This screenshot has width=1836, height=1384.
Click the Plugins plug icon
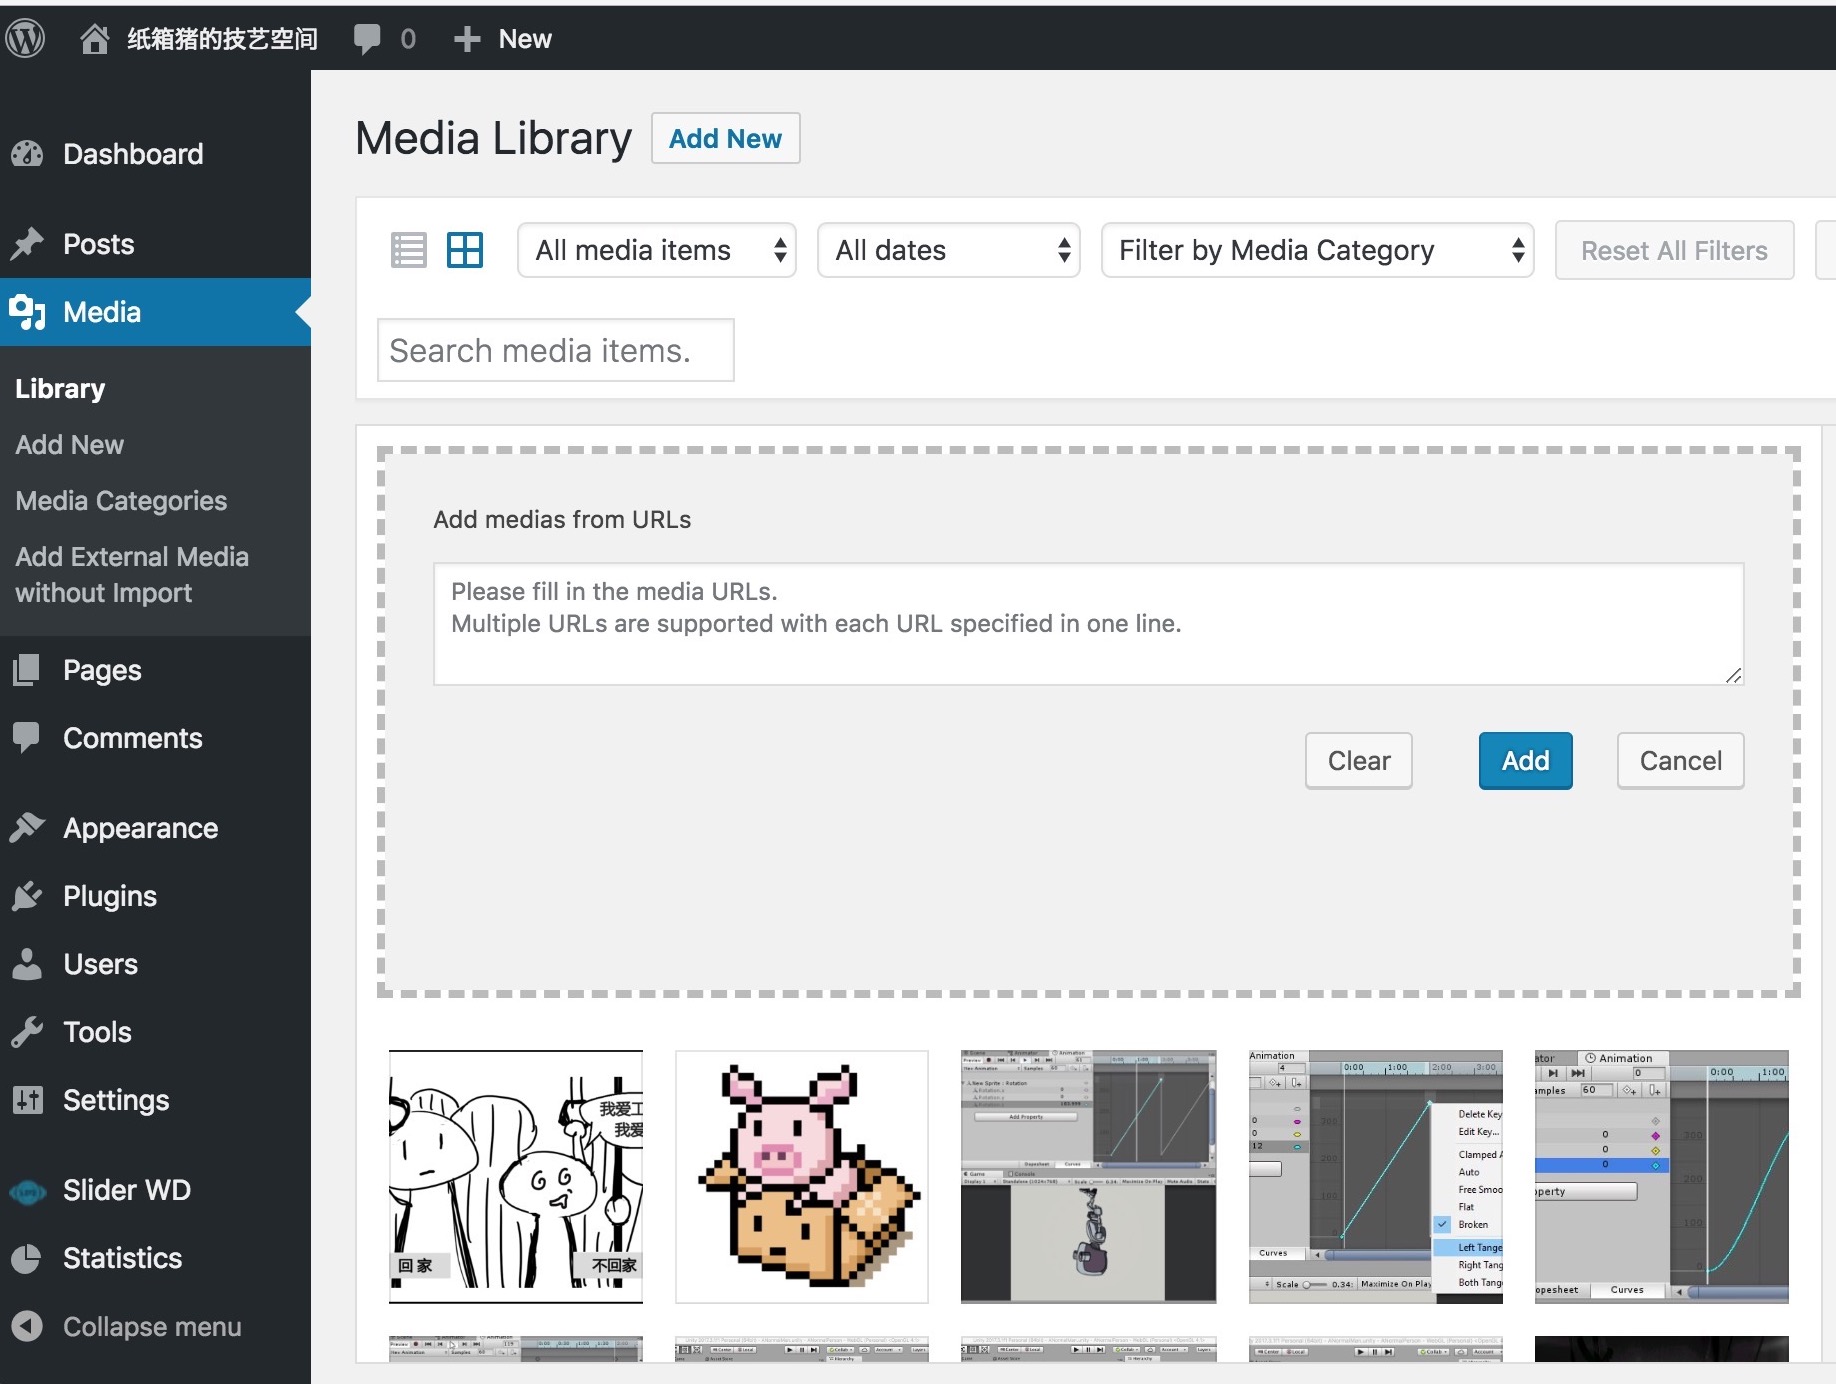[x=27, y=896]
